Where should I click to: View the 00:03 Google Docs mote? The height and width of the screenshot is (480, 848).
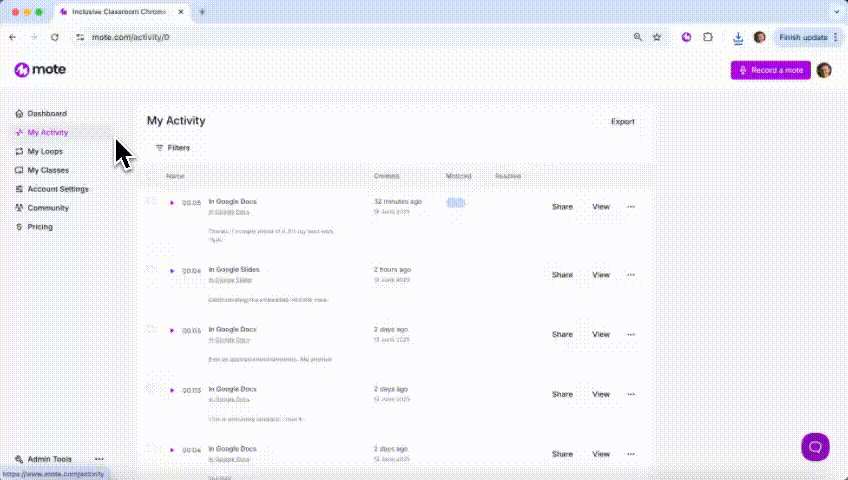601,395
